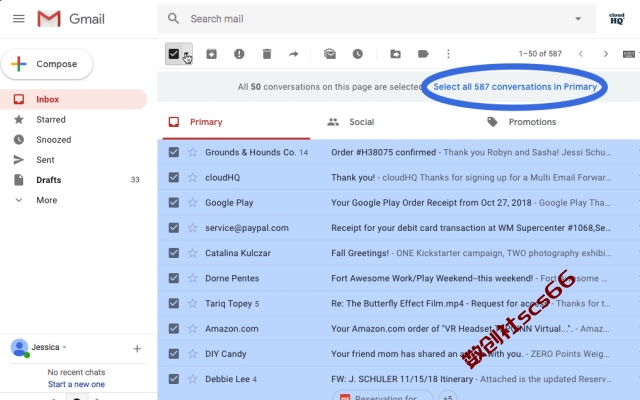Uncheck the master select-all checkbox
The width and height of the screenshot is (640, 400).
point(173,54)
